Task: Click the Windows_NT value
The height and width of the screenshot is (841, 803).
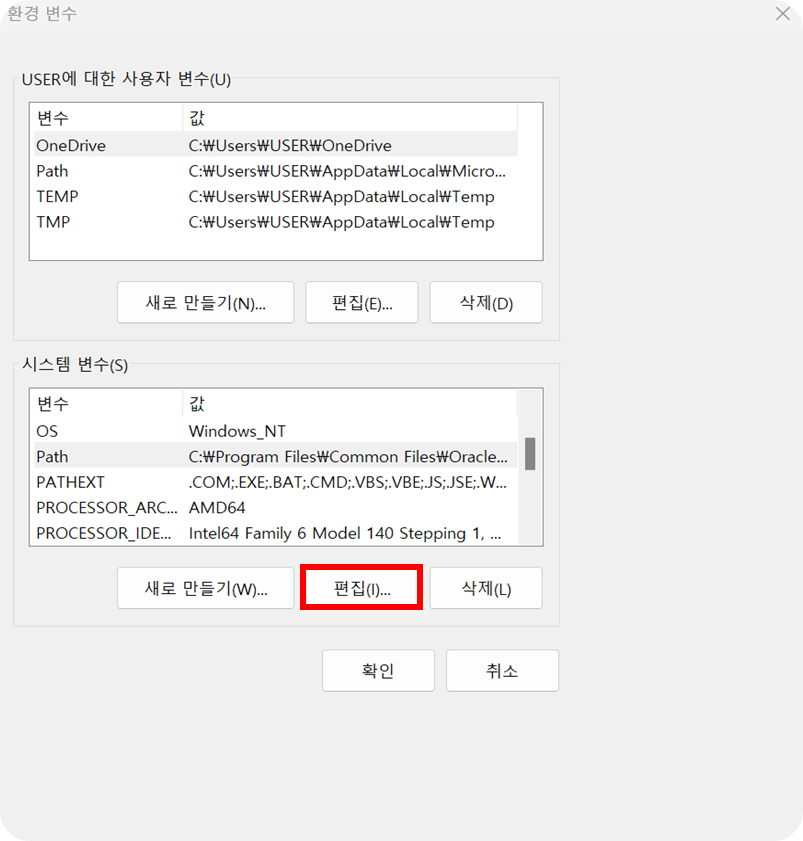Action: (x=237, y=431)
